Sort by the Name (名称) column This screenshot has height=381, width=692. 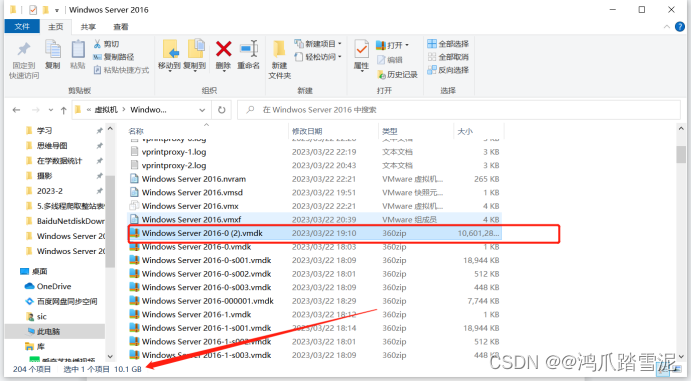(x=136, y=131)
